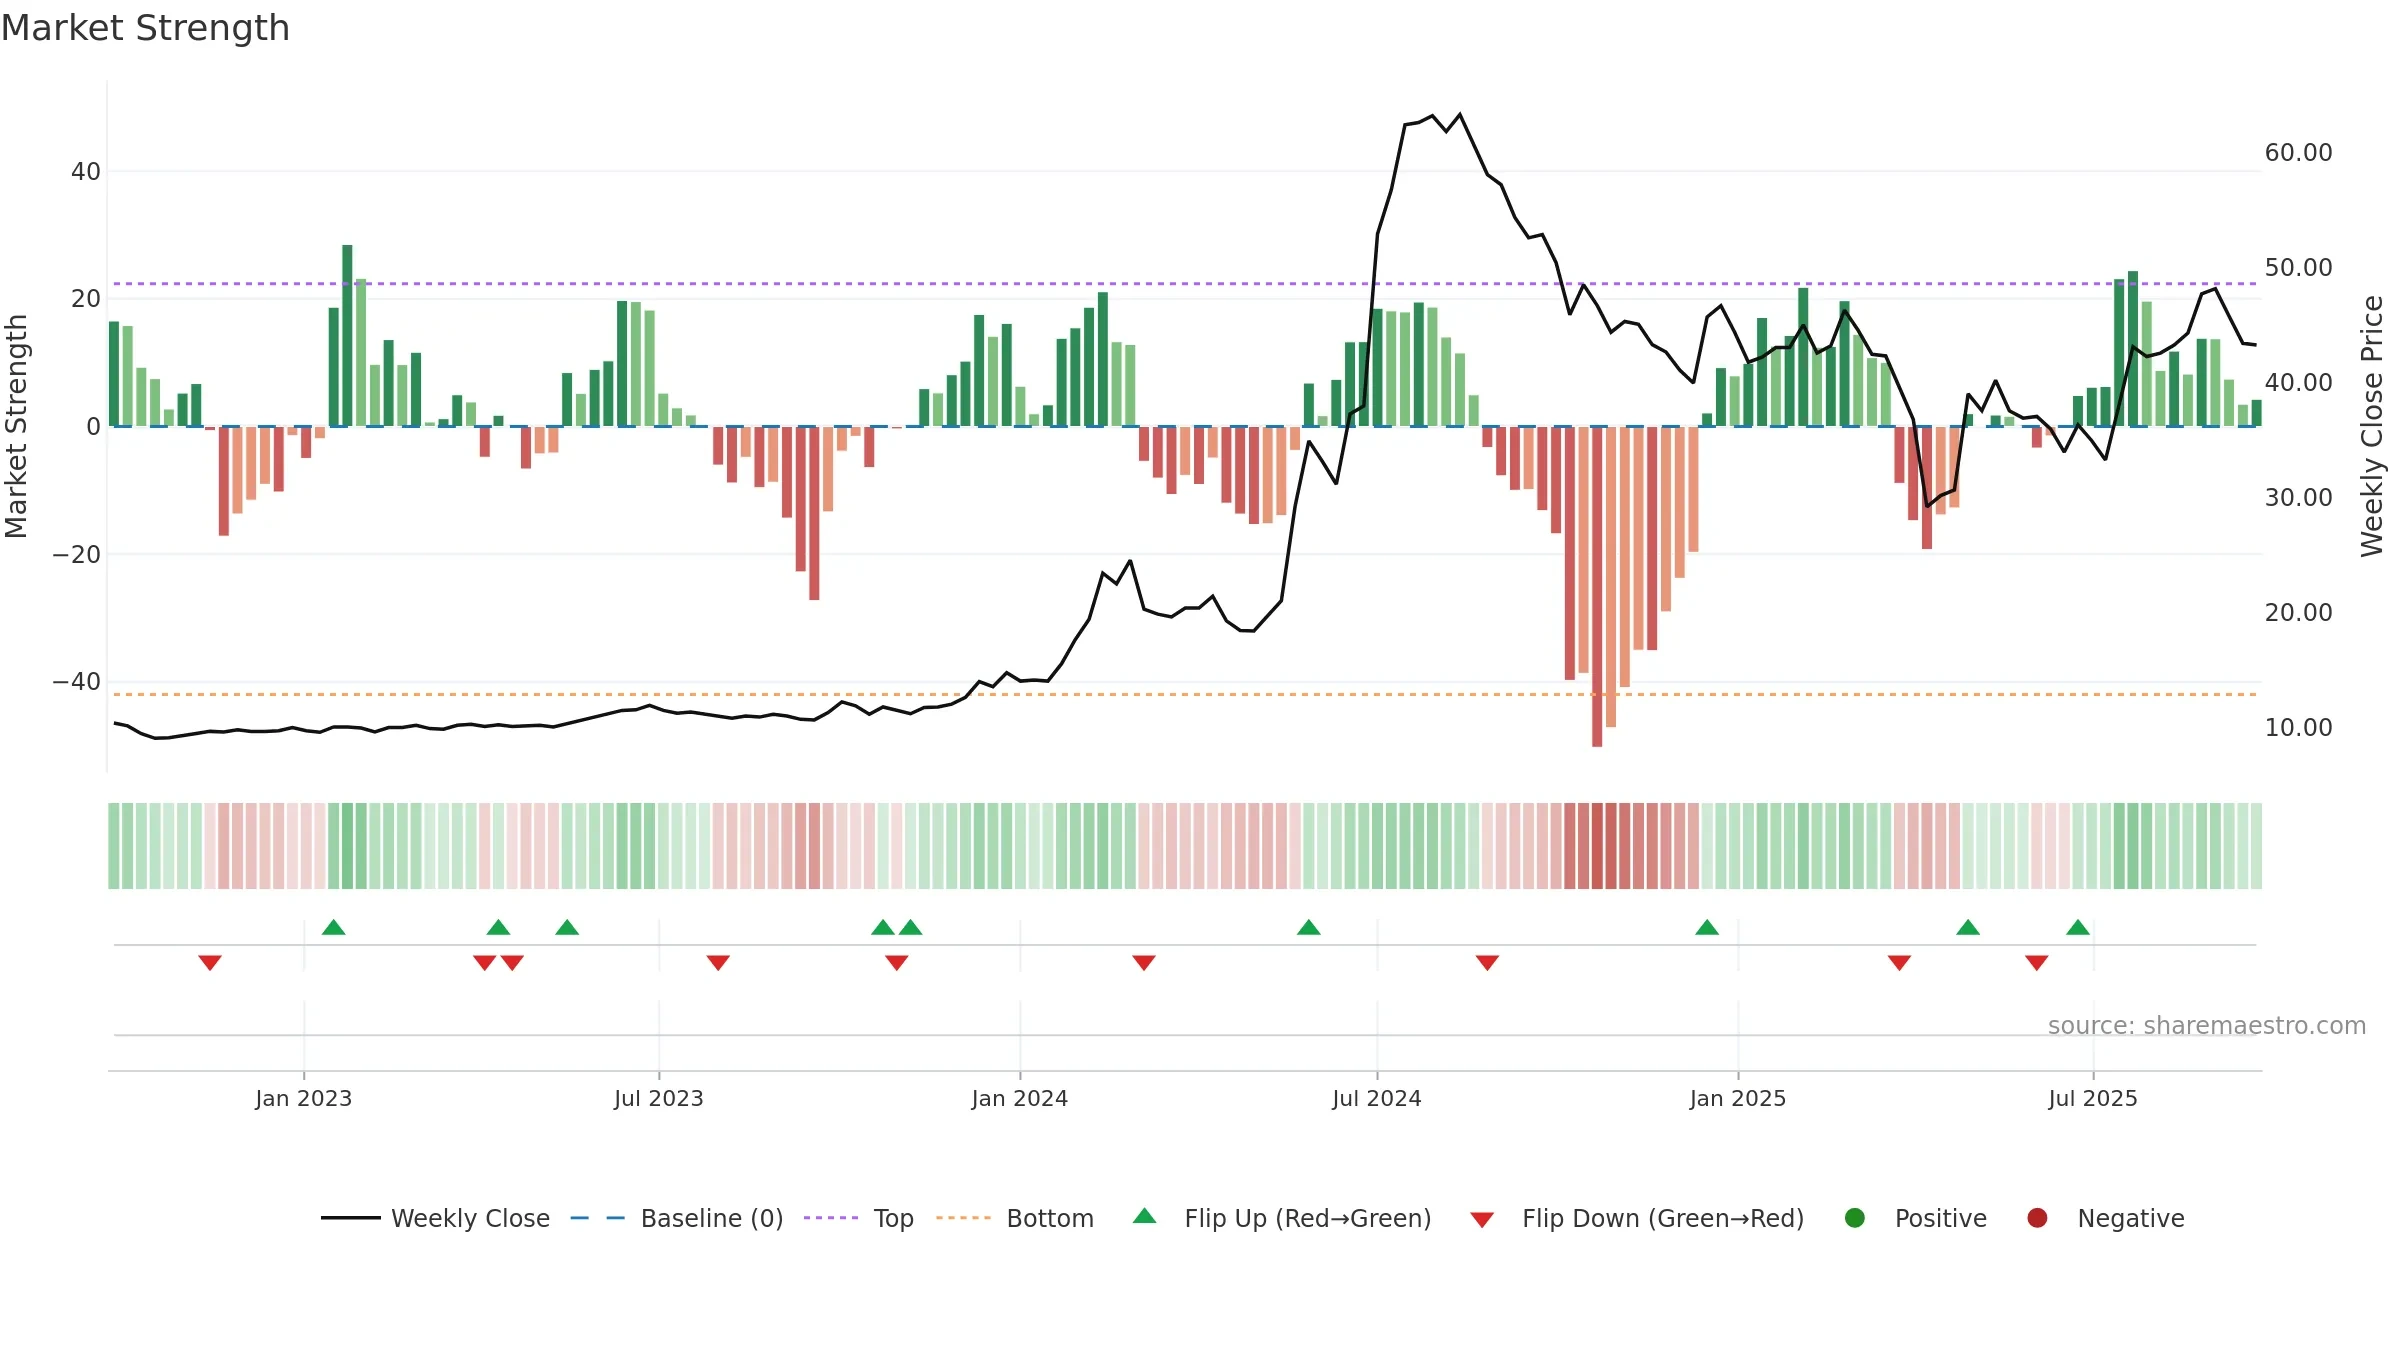Click the −20 market strength axis label
This screenshot has width=2400, height=1350.
coord(76,554)
